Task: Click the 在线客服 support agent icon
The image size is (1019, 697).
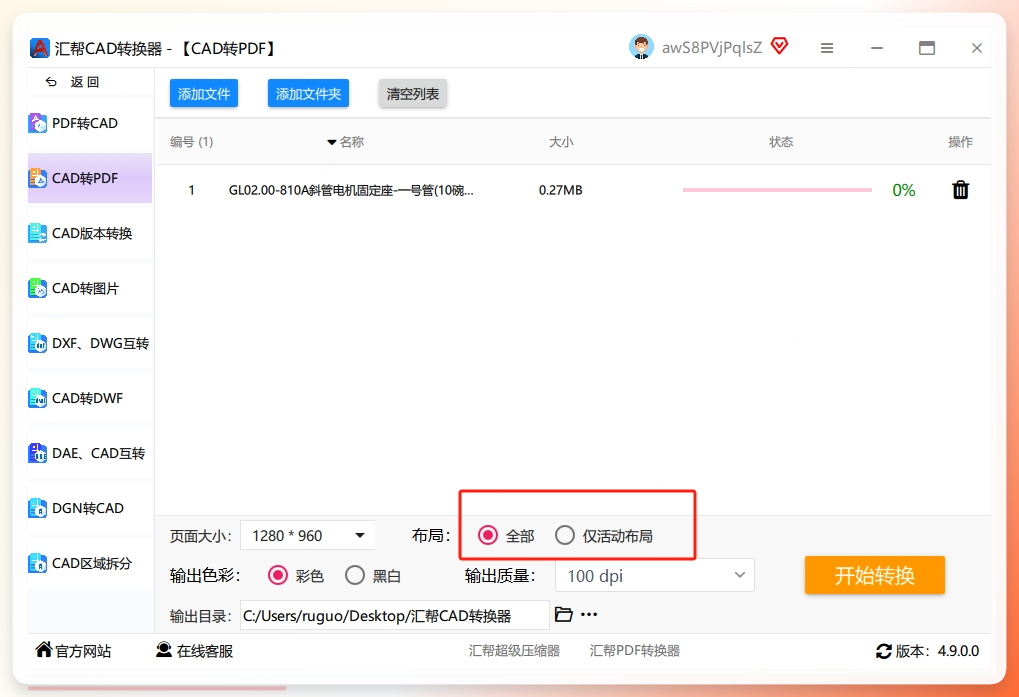Action: tap(164, 650)
